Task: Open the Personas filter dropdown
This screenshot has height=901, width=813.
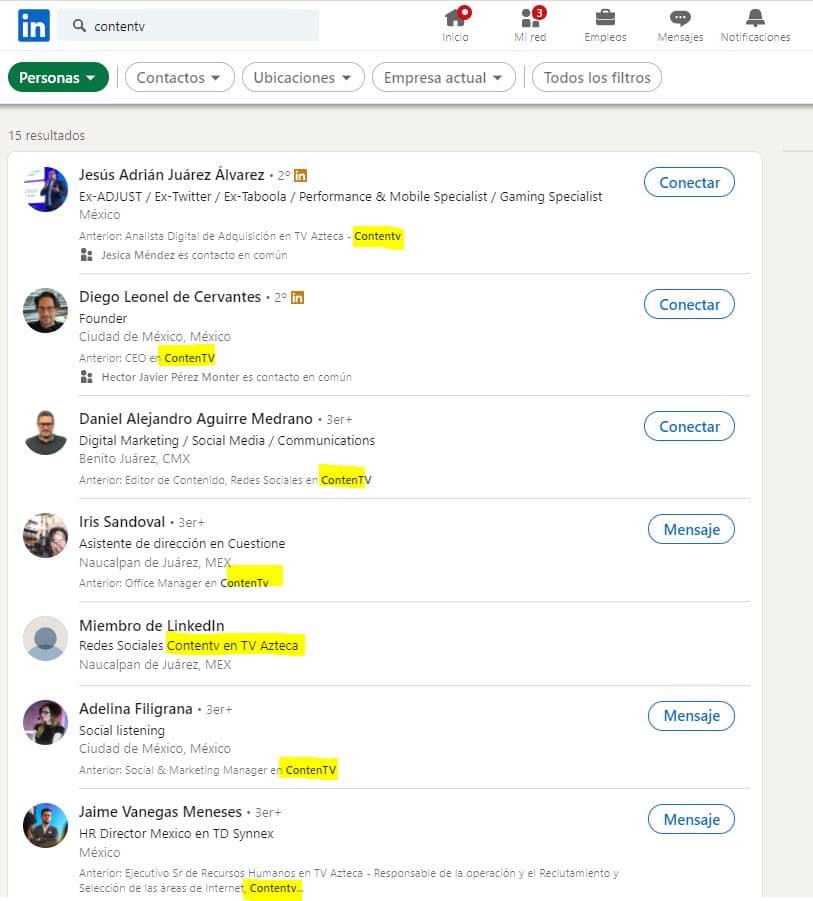Action: tap(58, 77)
